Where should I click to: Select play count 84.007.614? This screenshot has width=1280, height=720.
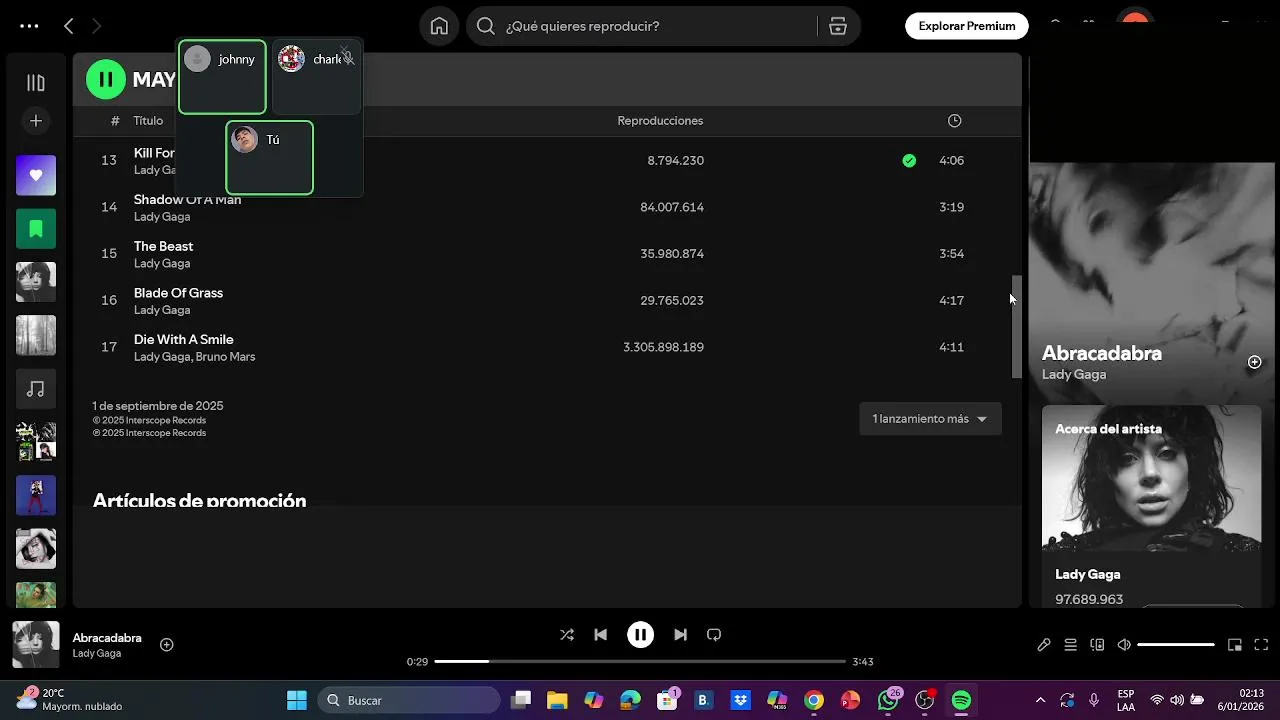(x=672, y=207)
